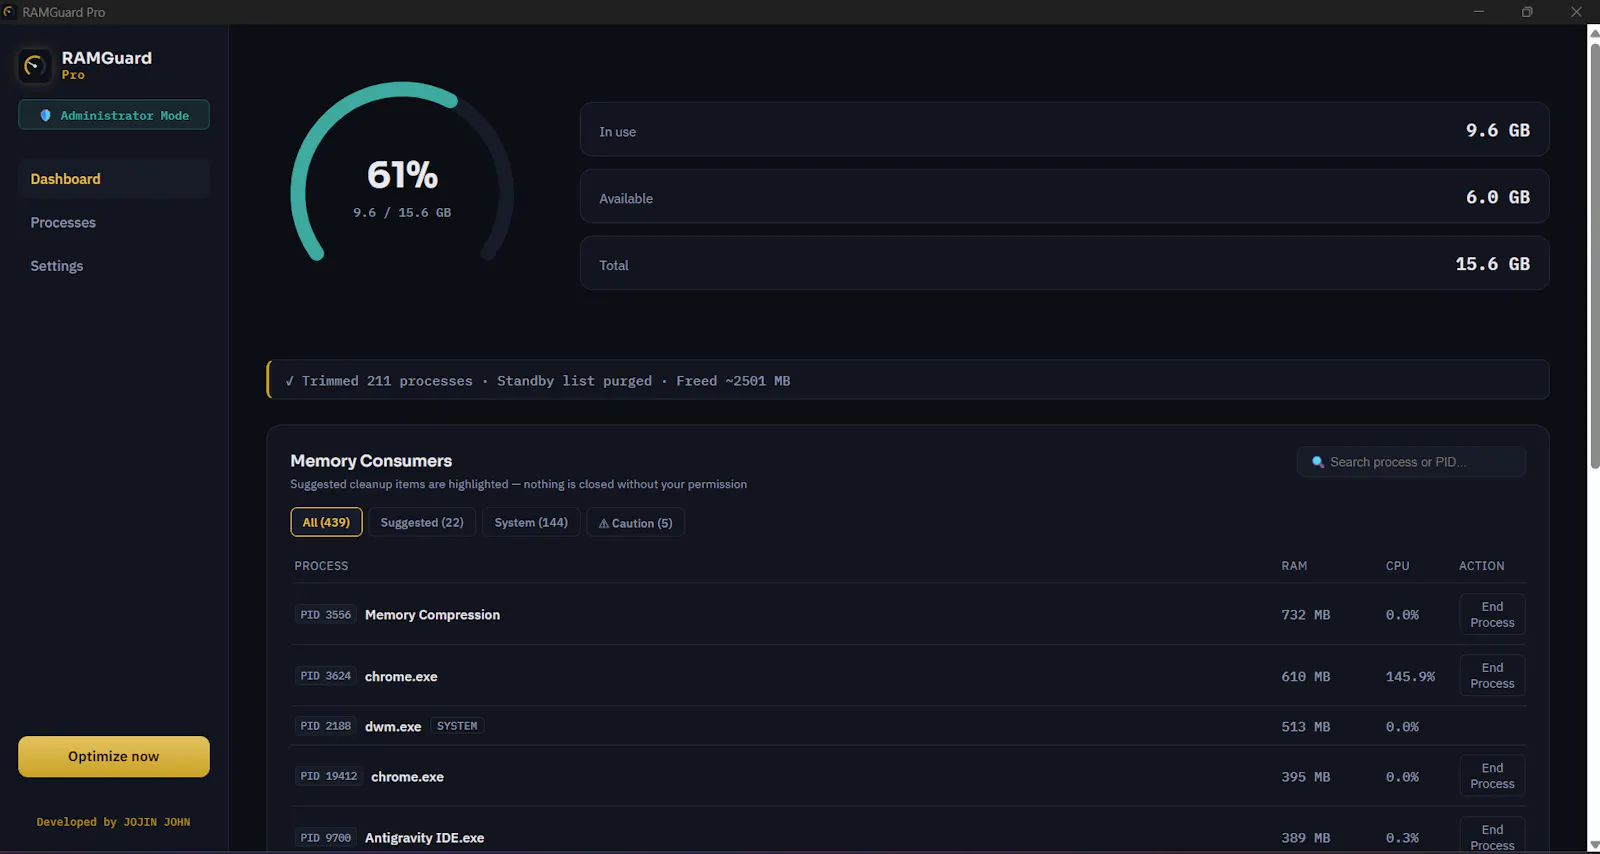Click the Suggested cleanup items subtitle

tap(518, 484)
